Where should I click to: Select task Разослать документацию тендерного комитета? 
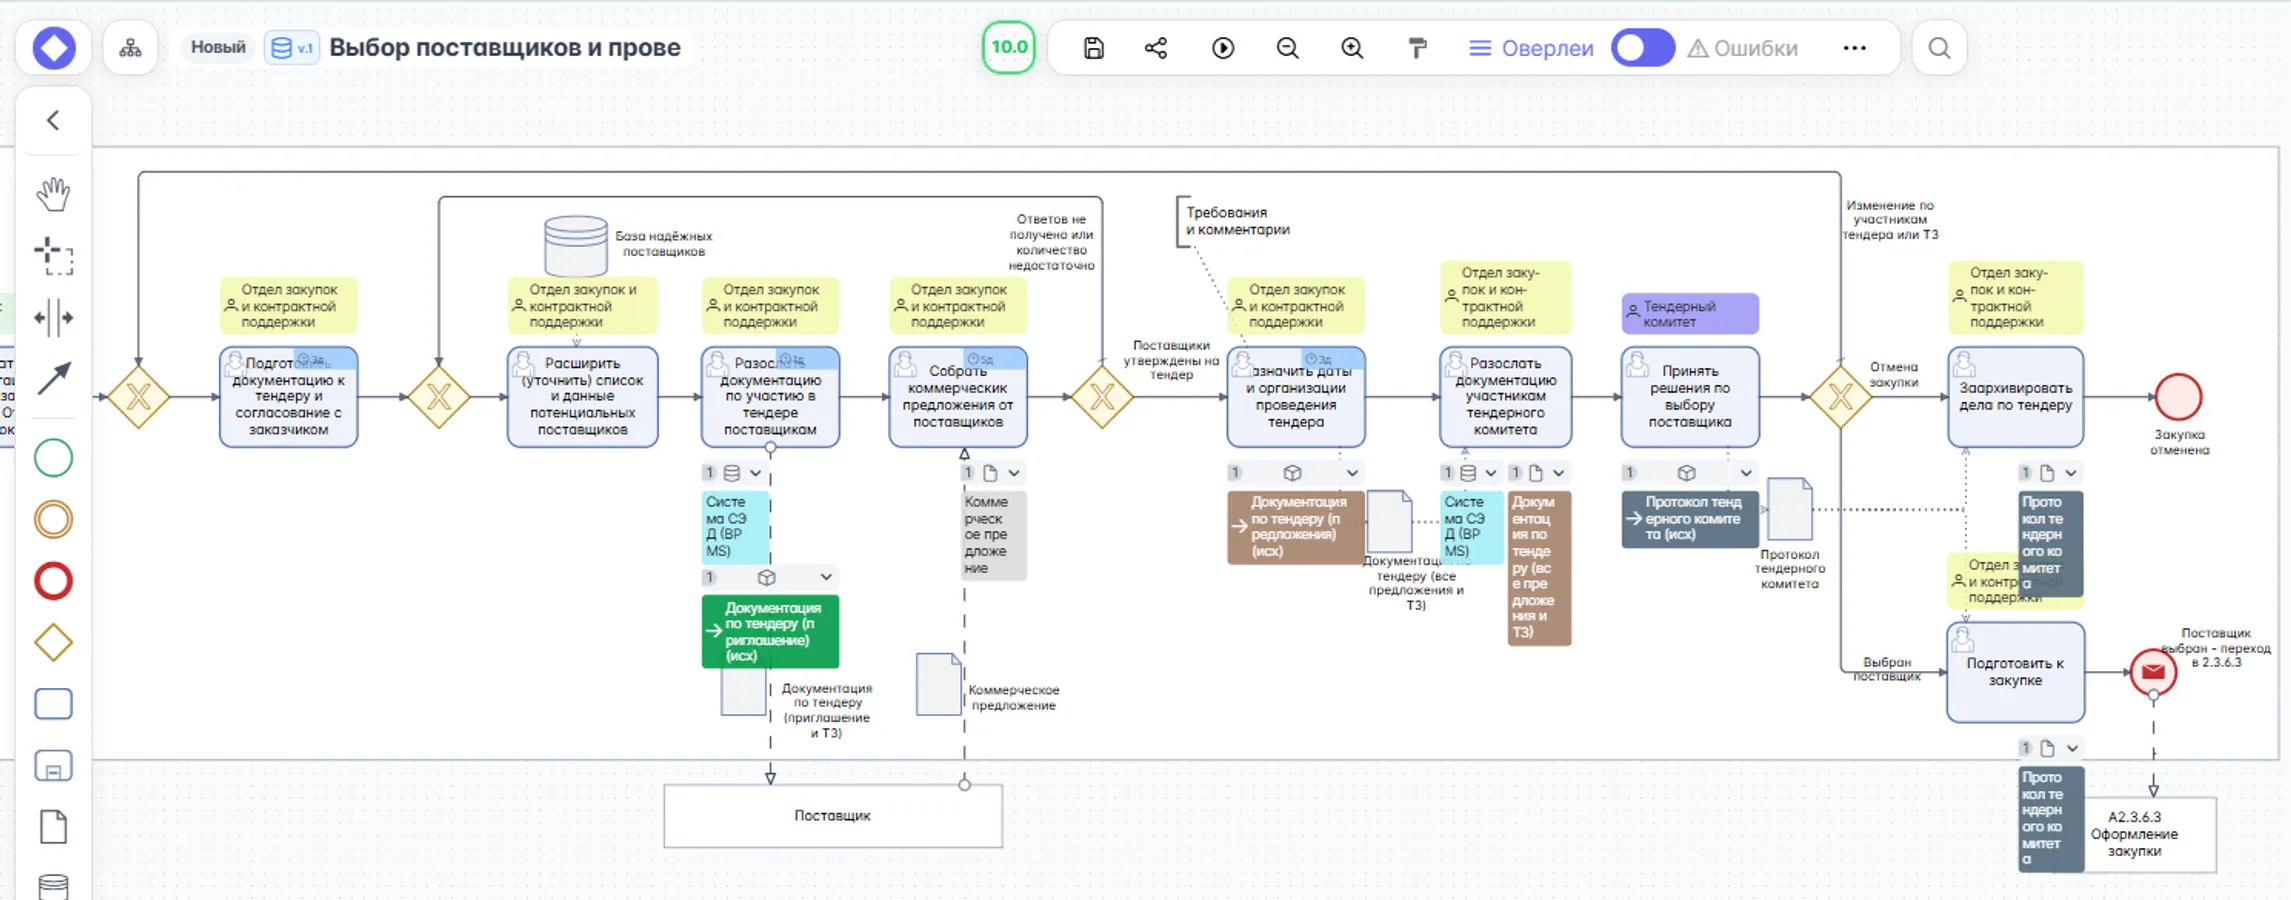pos(1506,397)
